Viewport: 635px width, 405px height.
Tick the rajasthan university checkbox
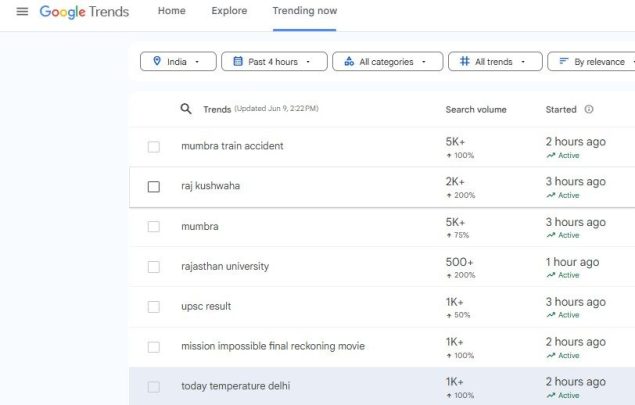(153, 267)
